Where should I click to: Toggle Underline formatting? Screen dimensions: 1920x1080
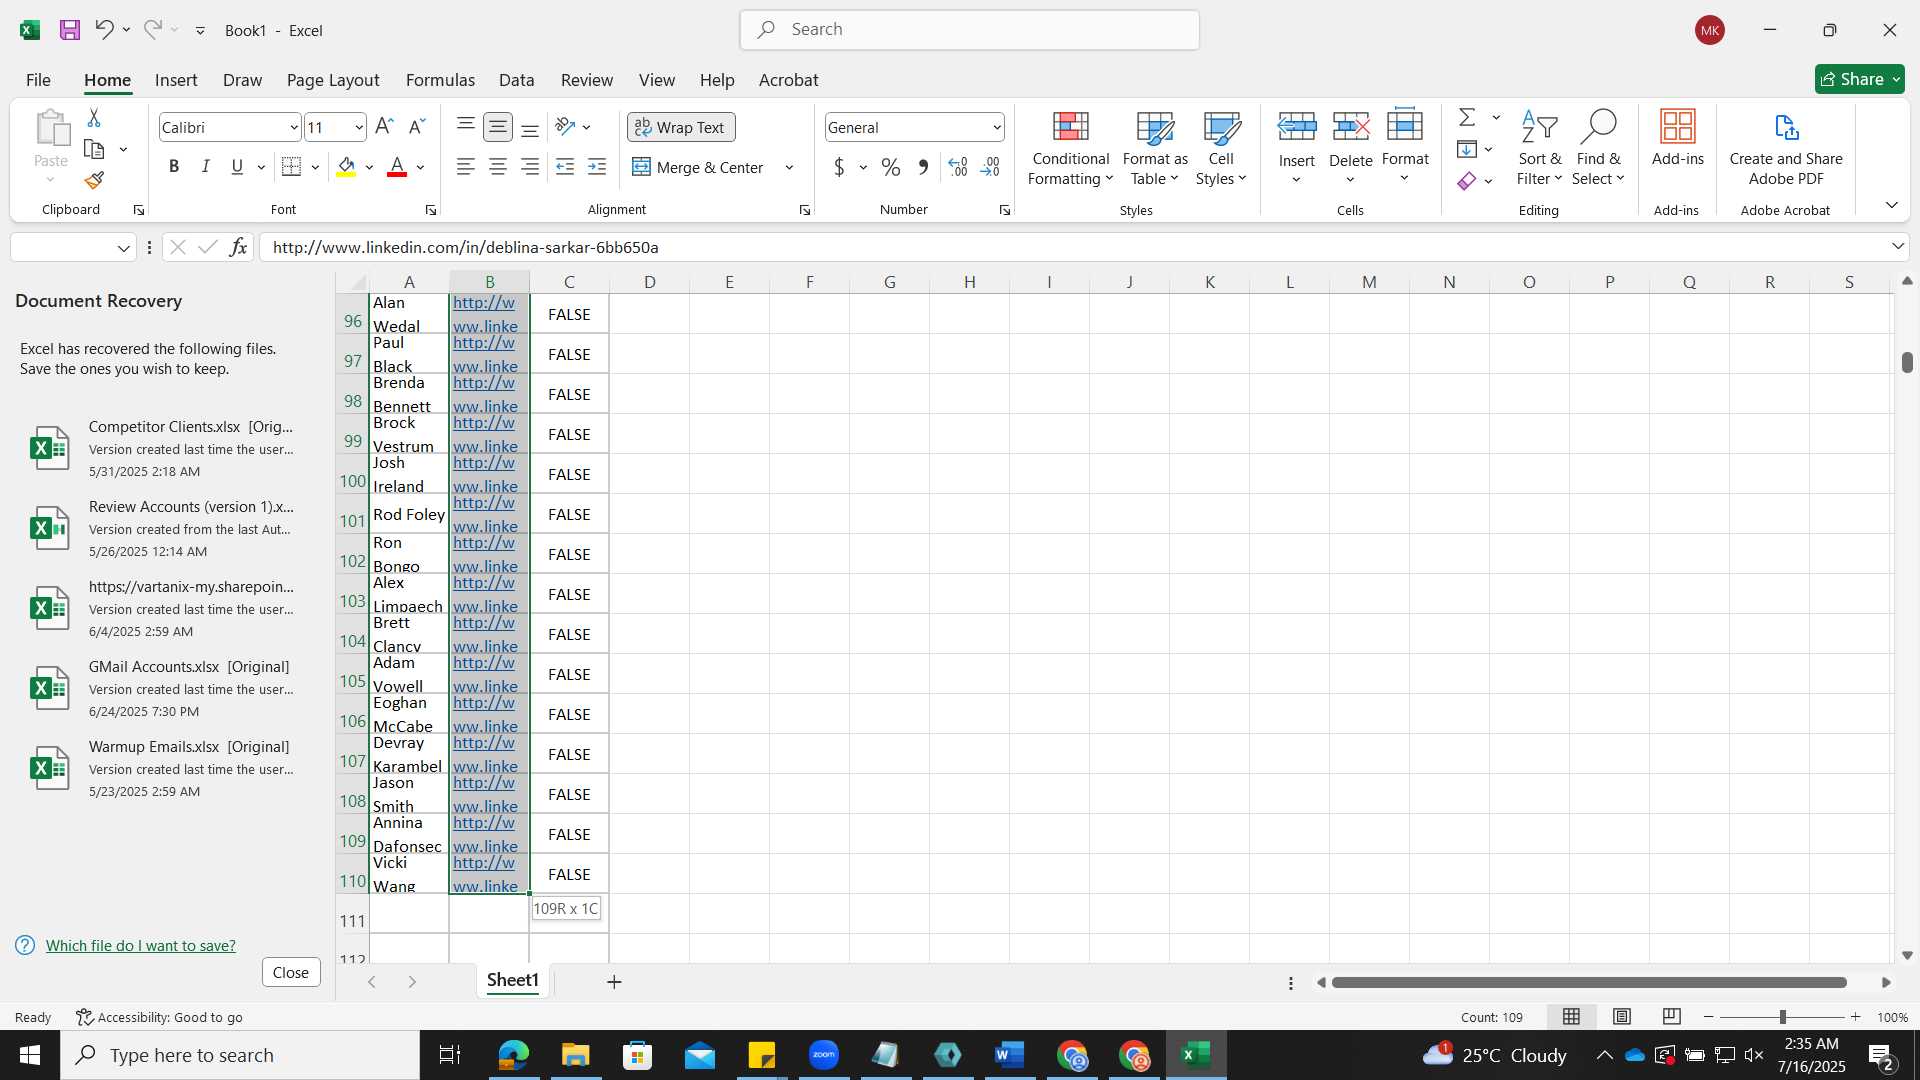pyautogui.click(x=237, y=167)
